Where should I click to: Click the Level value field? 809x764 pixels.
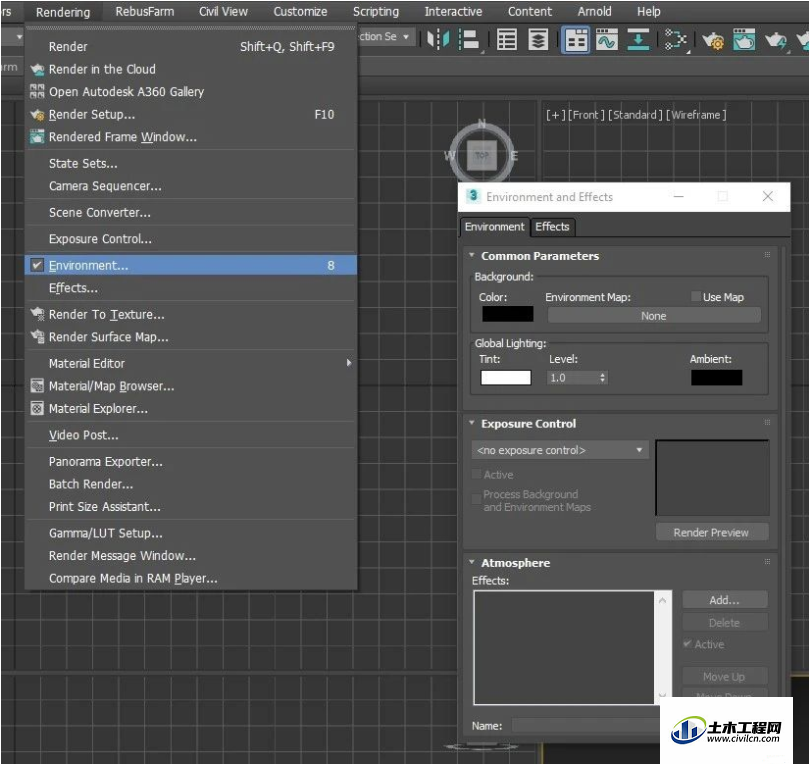pos(573,378)
